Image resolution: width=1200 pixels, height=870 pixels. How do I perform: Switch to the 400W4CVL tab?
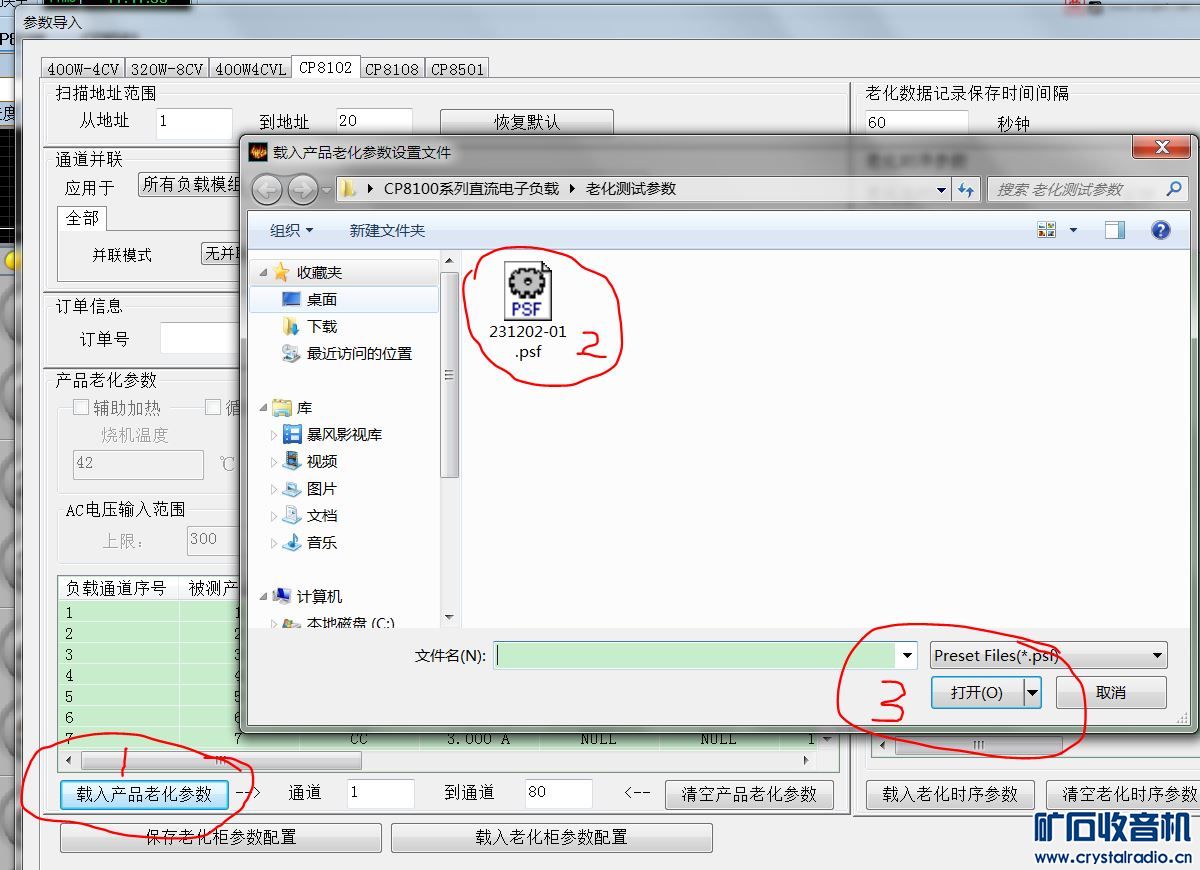250,69
